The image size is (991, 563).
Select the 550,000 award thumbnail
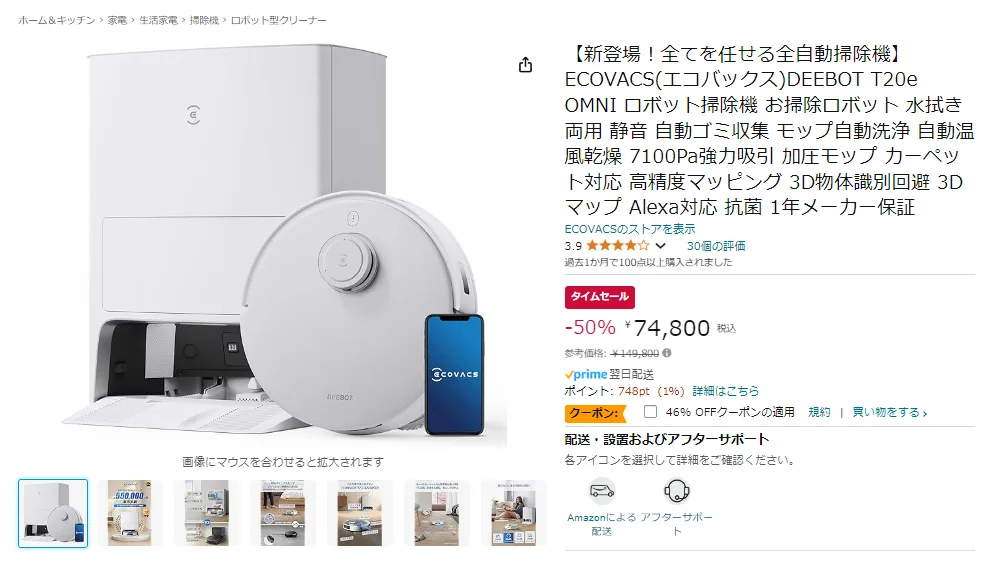click(x=130, y=513)
